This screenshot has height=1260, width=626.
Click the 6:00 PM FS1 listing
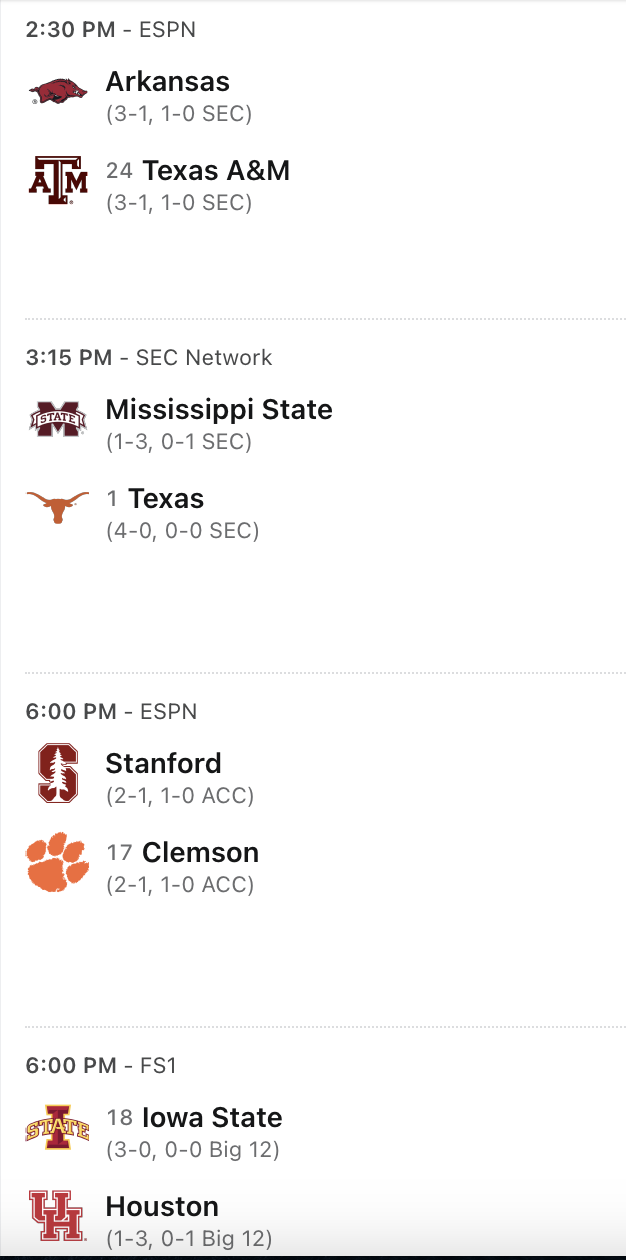(101, 1065)
